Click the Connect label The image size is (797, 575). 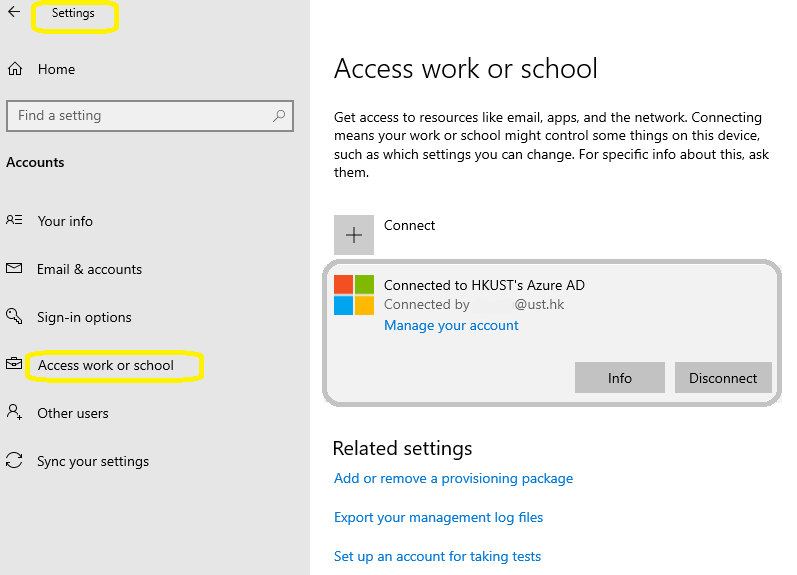click(409, 225)
